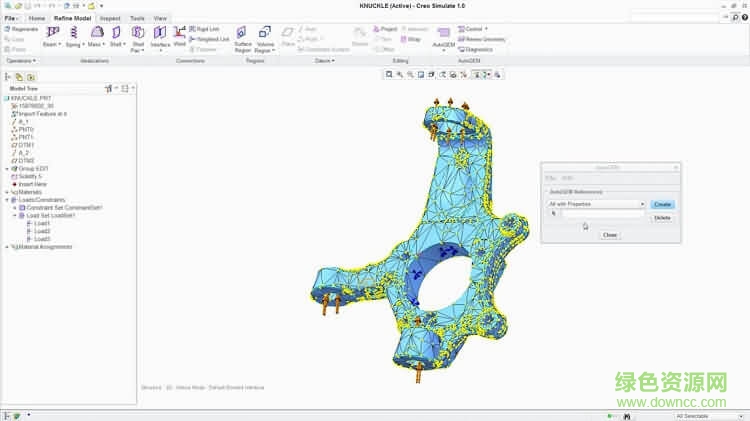Click the AutoGEM reference input field
The width and height of the screenshot is (750, 421).
pyautogui.click(x=603, y=214)
